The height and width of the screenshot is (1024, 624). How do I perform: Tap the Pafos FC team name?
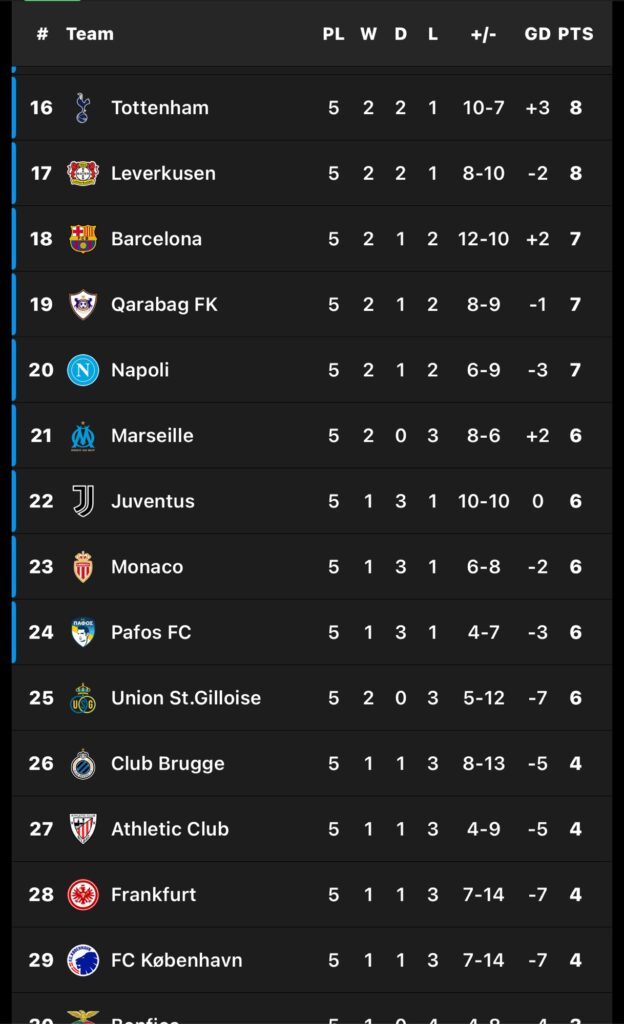tap(150, 632)
